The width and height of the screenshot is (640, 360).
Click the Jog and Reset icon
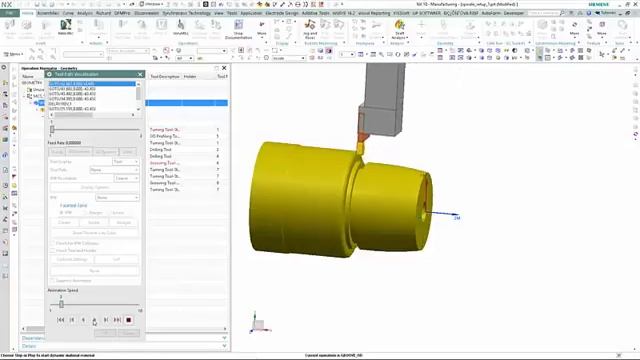(x=310, y=29)
